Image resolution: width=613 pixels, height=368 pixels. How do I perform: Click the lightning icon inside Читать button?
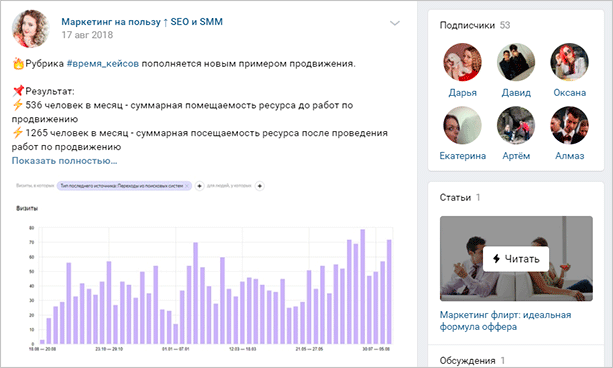point(496,258)
